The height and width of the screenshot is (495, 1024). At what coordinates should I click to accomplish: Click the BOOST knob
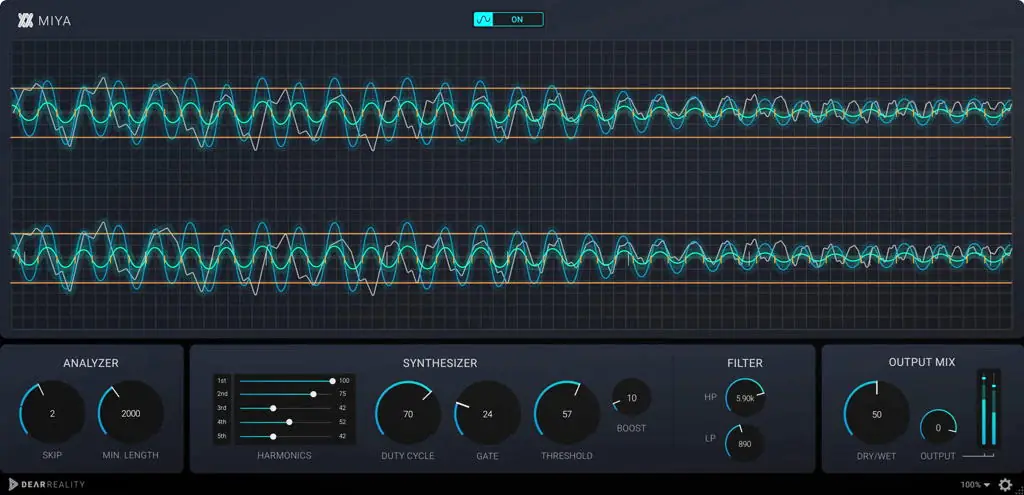tap(631, 398)
